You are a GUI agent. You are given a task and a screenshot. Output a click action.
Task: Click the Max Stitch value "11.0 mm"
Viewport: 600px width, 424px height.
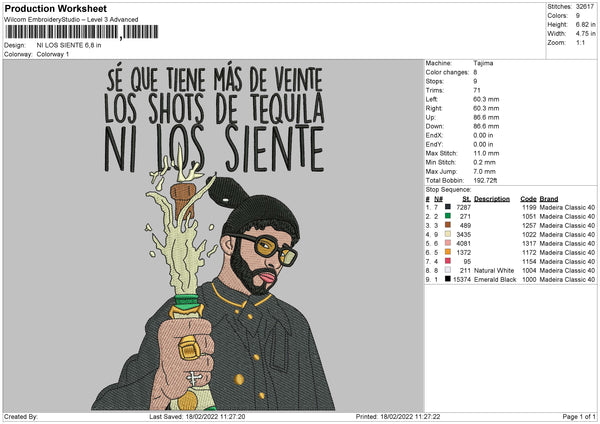tap(486, 153)
